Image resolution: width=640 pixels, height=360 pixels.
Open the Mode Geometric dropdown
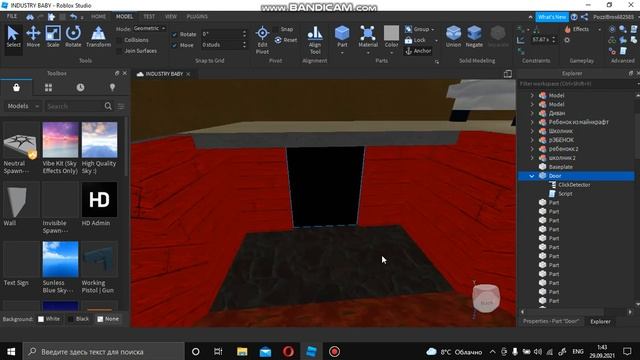click(x=149, y=28)
